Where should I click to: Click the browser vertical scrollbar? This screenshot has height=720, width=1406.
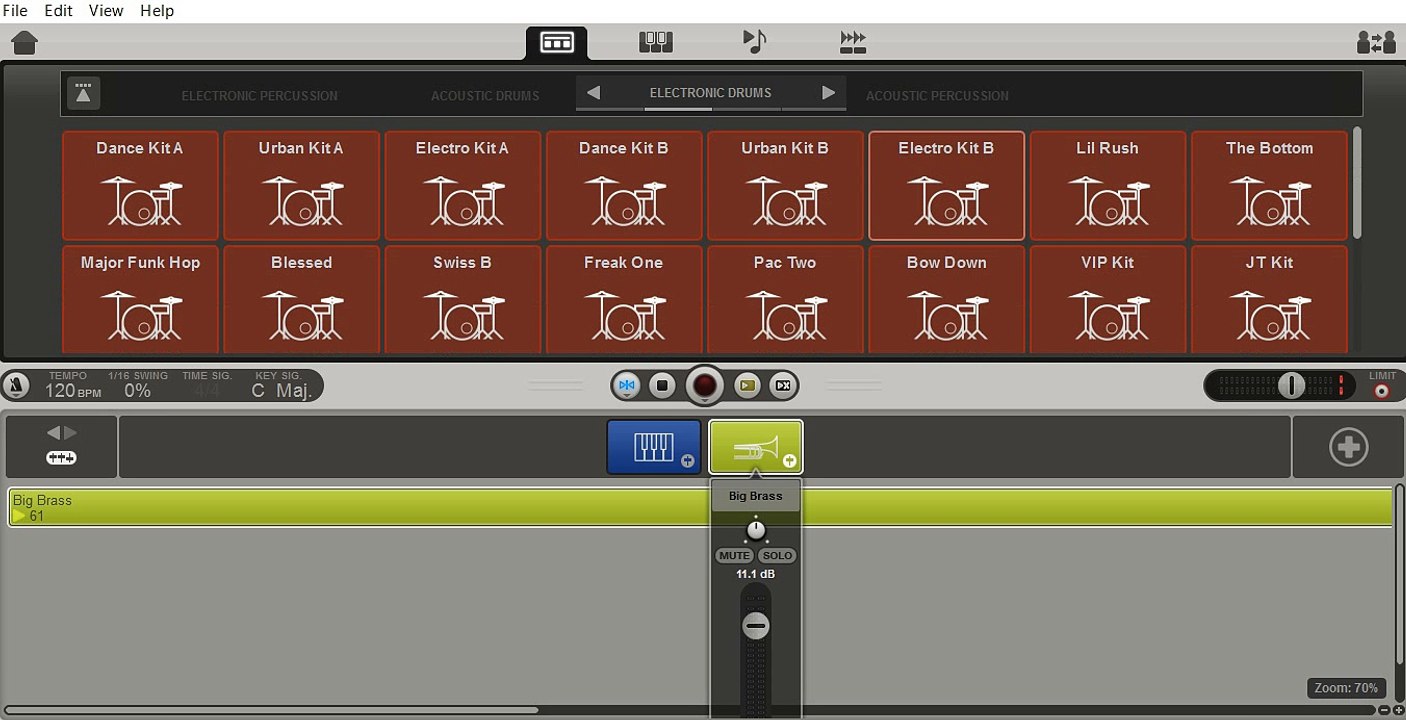[x=1357, y=182]
